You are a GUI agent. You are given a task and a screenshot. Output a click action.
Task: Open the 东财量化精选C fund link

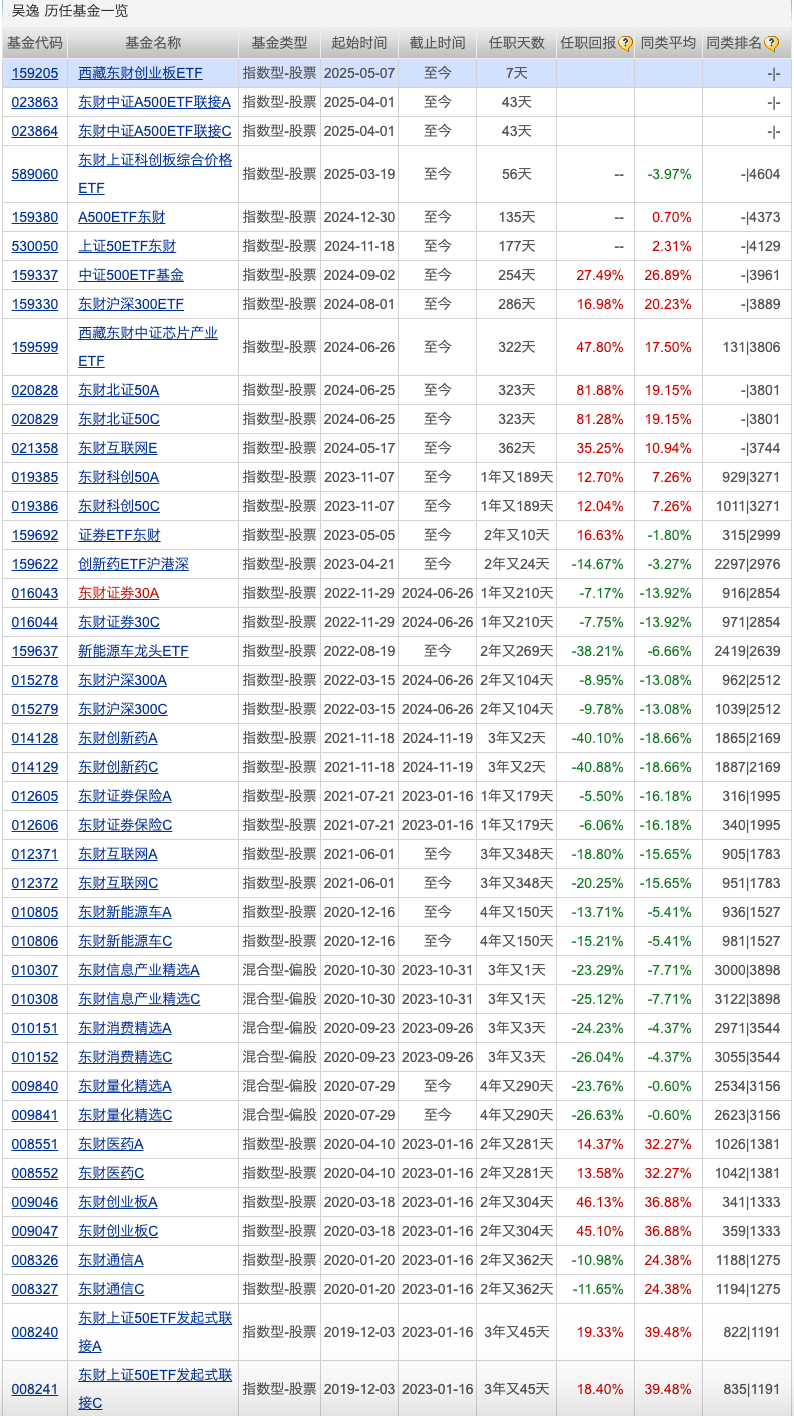coord(125,1115)
